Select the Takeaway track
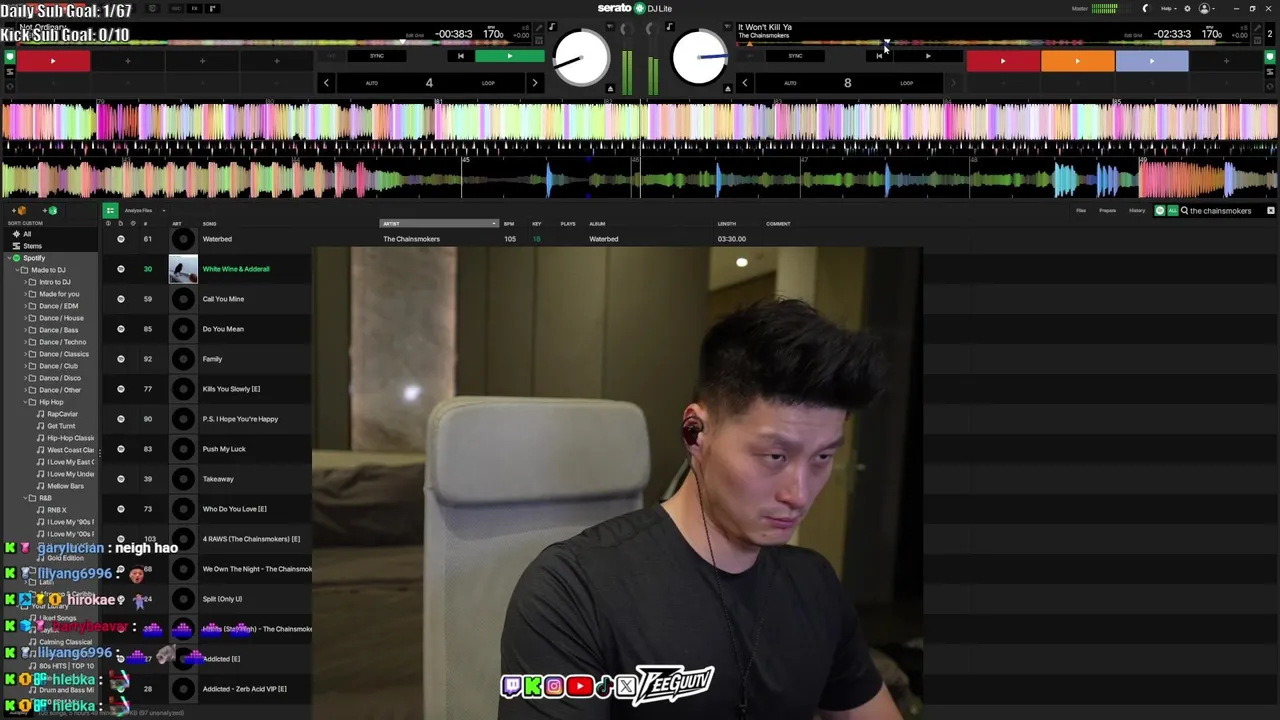1280x720 pixels. coord(218,479)
